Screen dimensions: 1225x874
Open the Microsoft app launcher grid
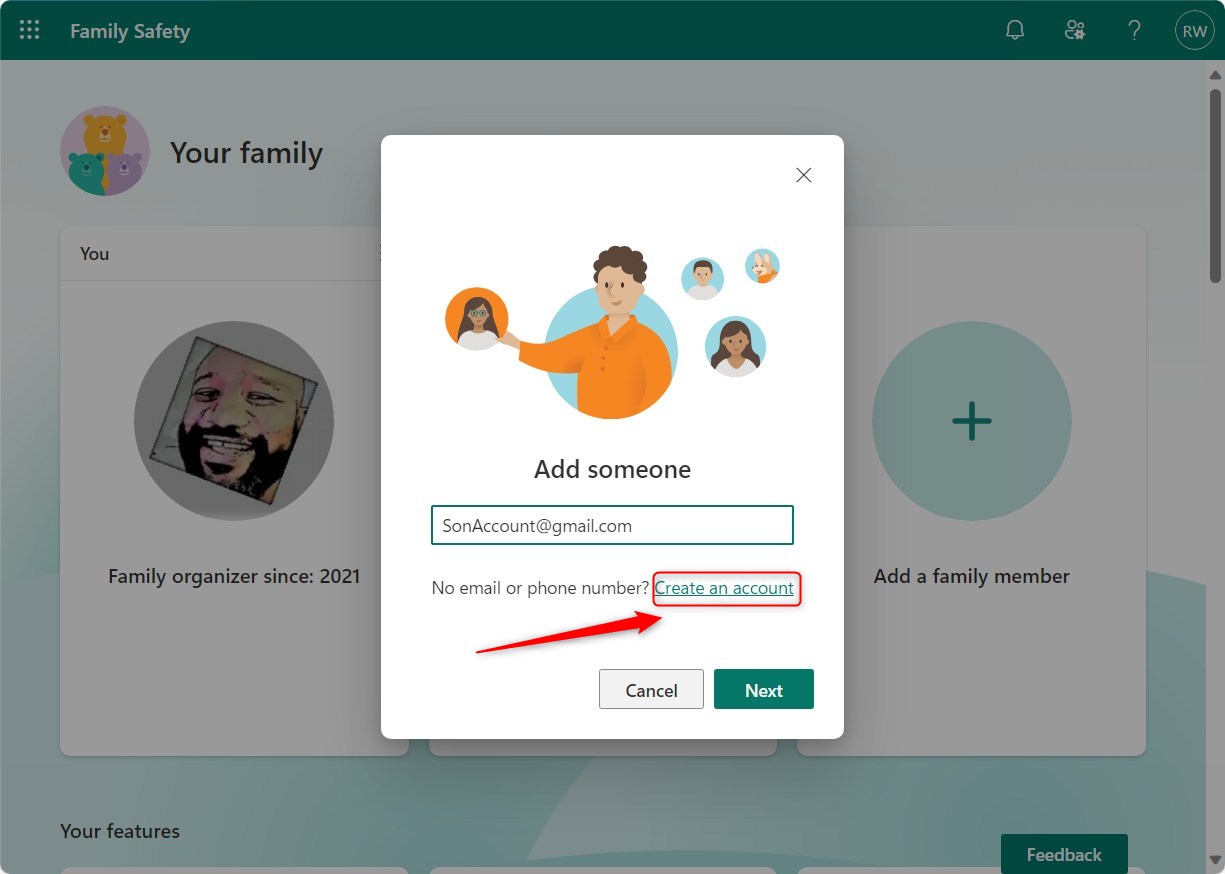point(29,29)
